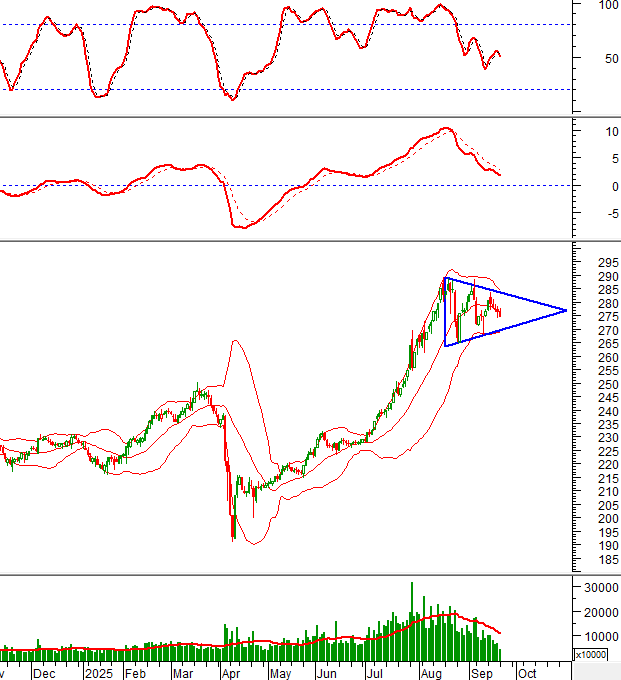Screen dimensions: 621x680
Task: Select the 'Apr' month label on time axis
Action: [229, 673]
